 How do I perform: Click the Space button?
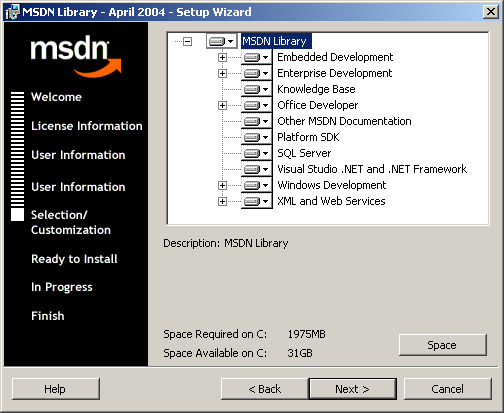point(443,345)
